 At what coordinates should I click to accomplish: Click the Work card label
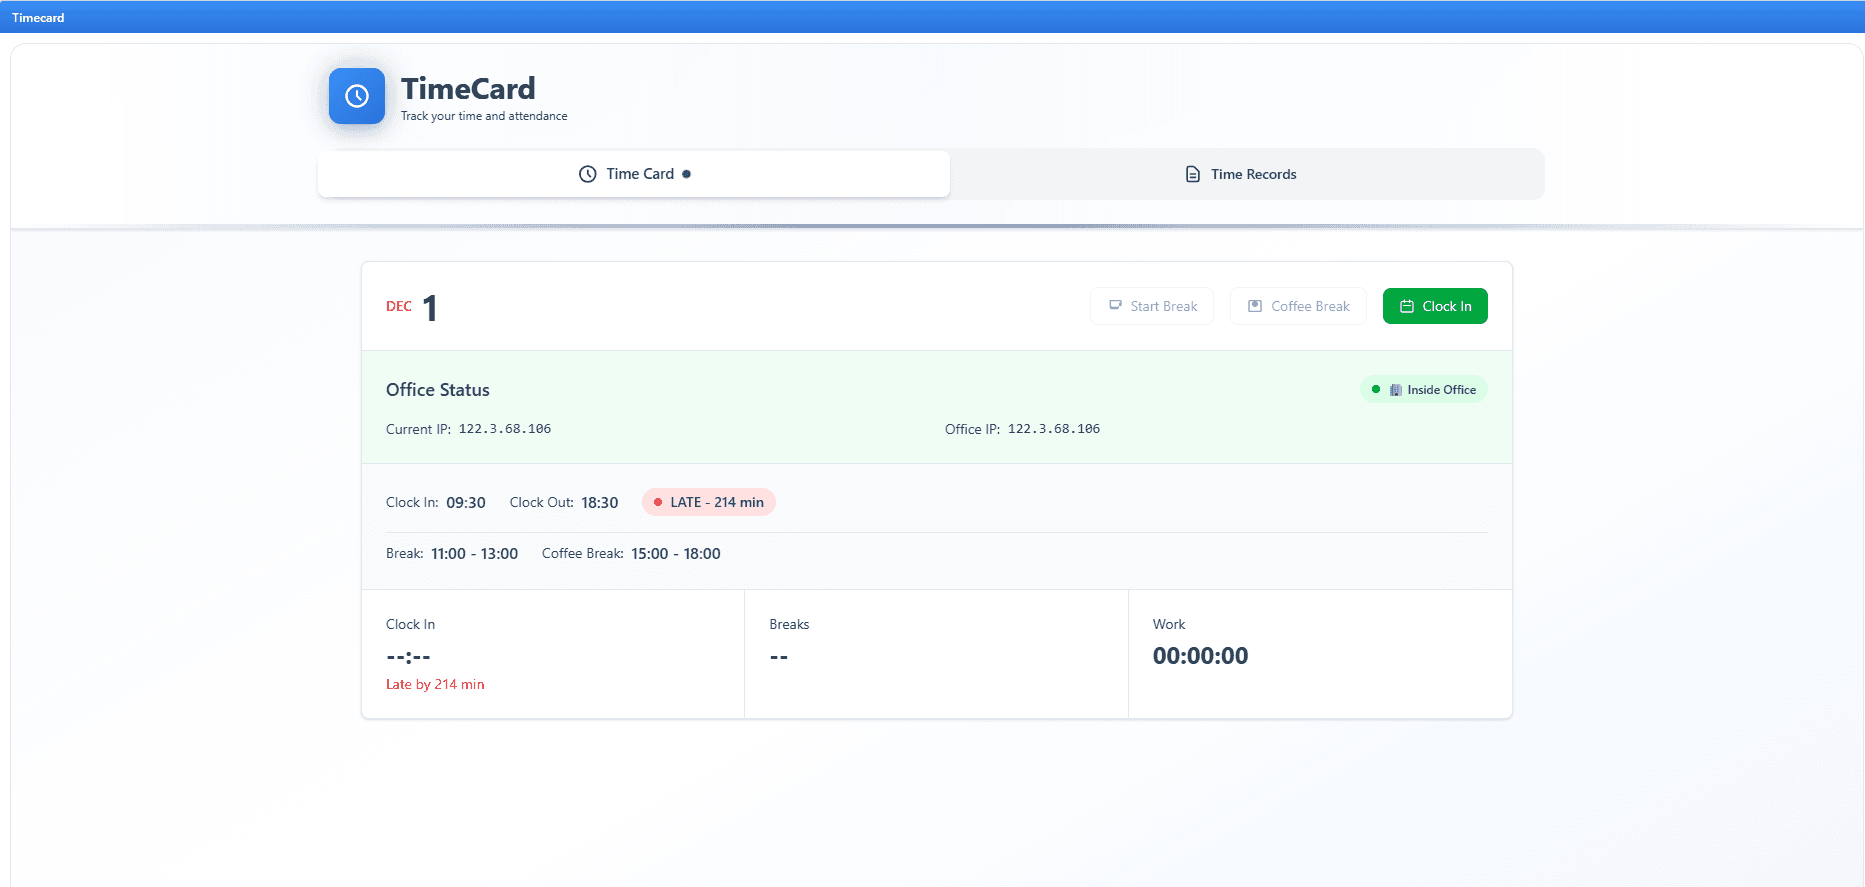click(x=1169, y=624)
